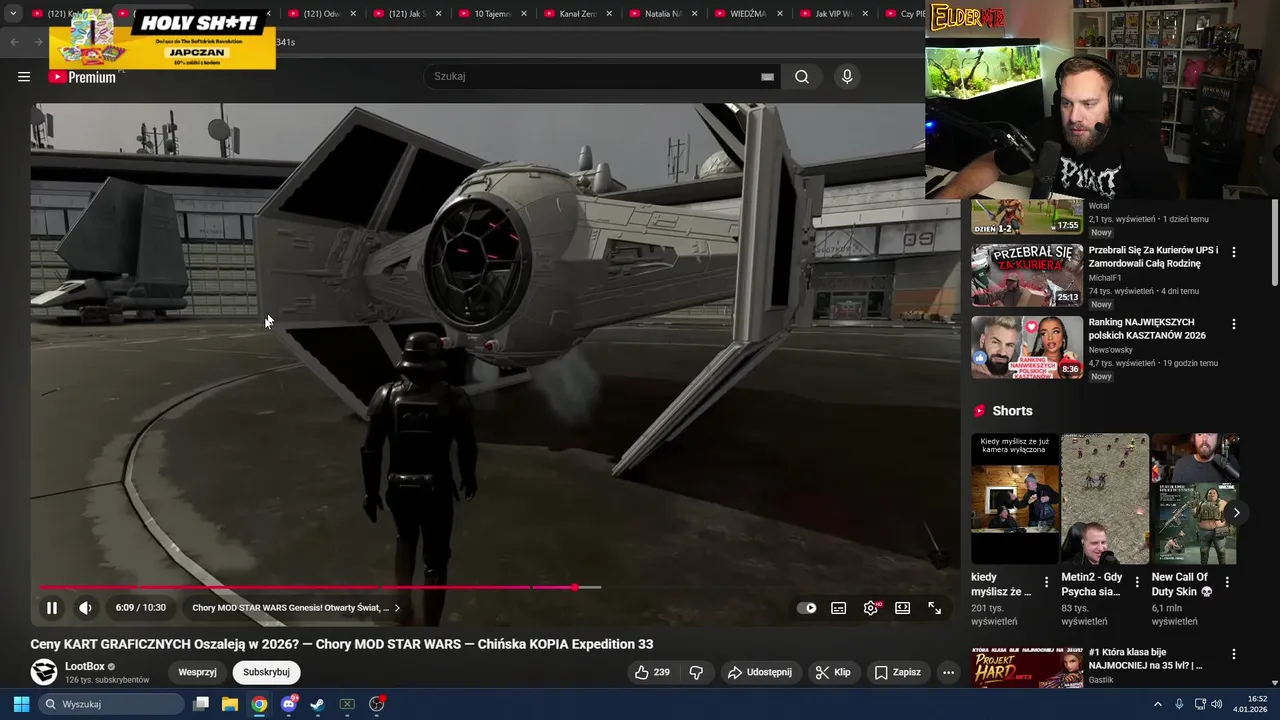Image resolution: width=1280 pixels, height=720 pixels.
Task: Switch to the 'WIEDŹMA' browser tab
Action: click(750, 14)
